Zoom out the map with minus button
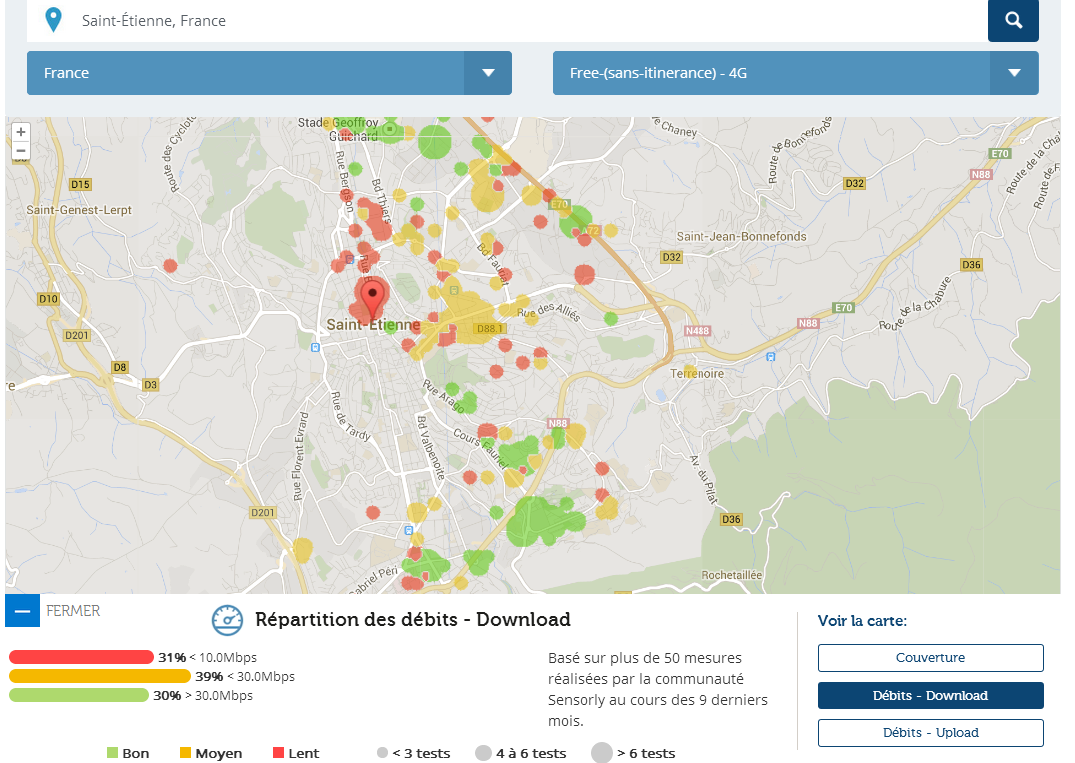Screen dimensions: 1075x763 pos(21,151)
